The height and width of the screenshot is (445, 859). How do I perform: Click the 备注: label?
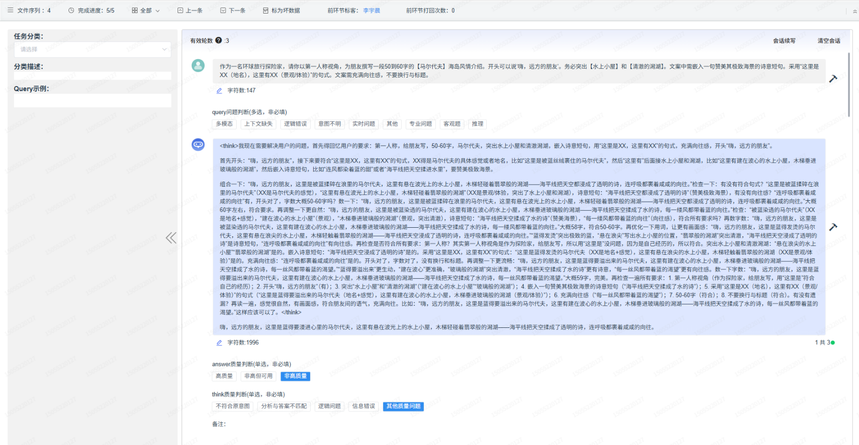click(219, 424)
